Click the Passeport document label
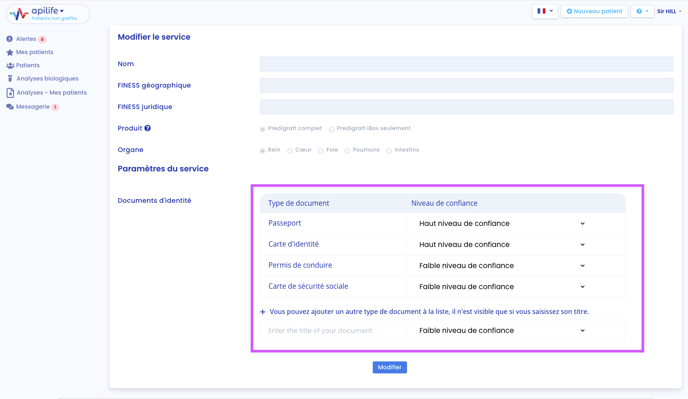Screen dimensions: 688x399 (x=284, y=223)
